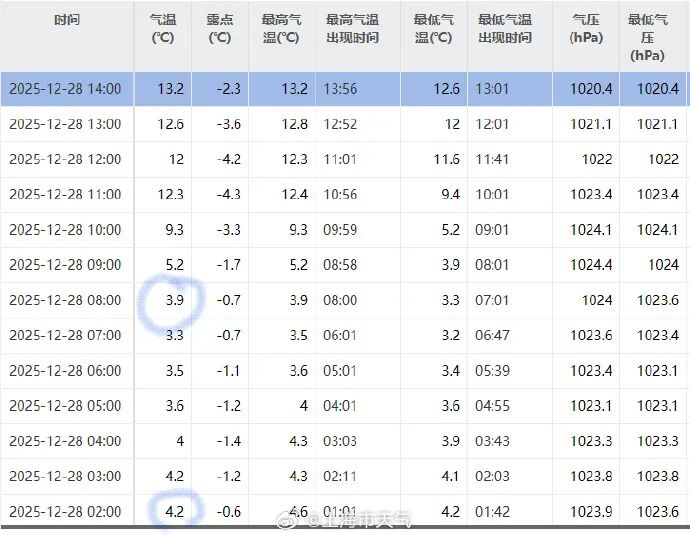Click the -4.3 dew point value
The height and width of the screenshot is (537, 690).
pyautogui.click(x=228, y=194)
